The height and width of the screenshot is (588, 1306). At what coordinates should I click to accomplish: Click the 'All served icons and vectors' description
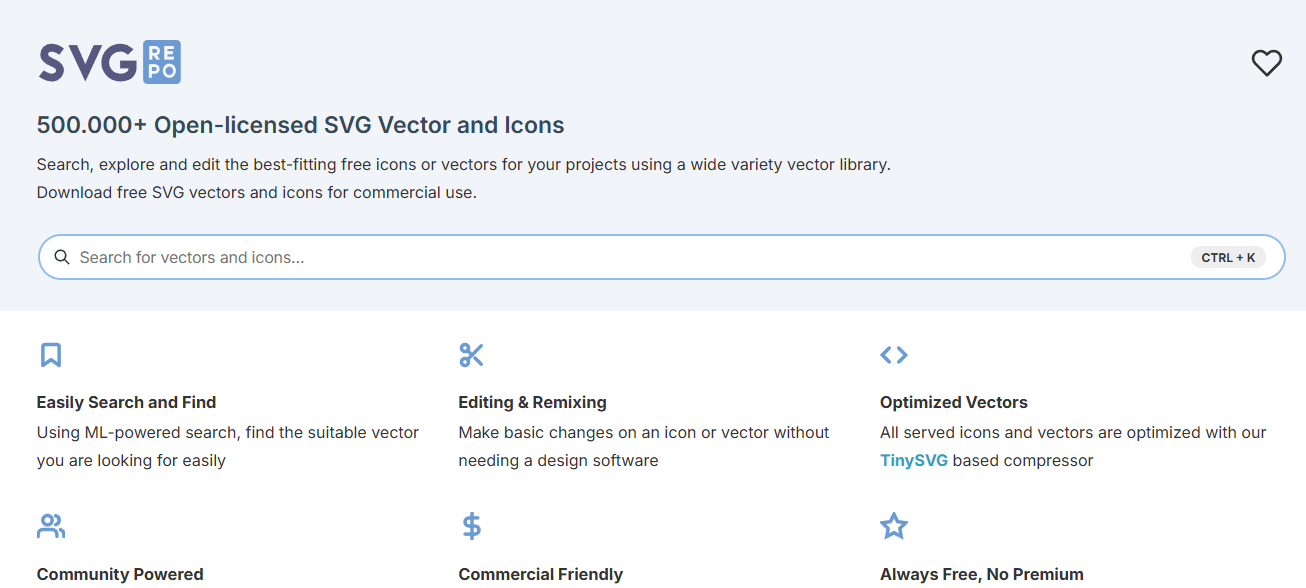(x=1073, y=446)
